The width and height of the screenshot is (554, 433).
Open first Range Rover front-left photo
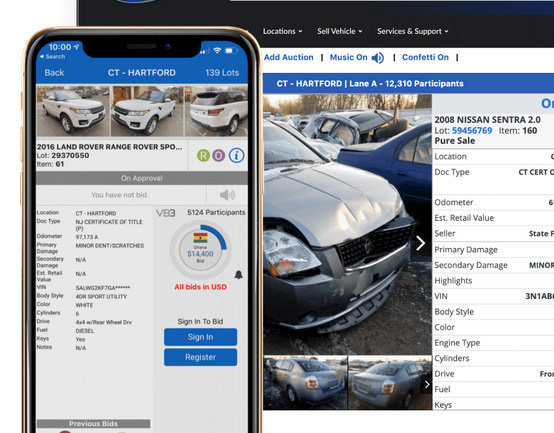[x=73, y=111]
